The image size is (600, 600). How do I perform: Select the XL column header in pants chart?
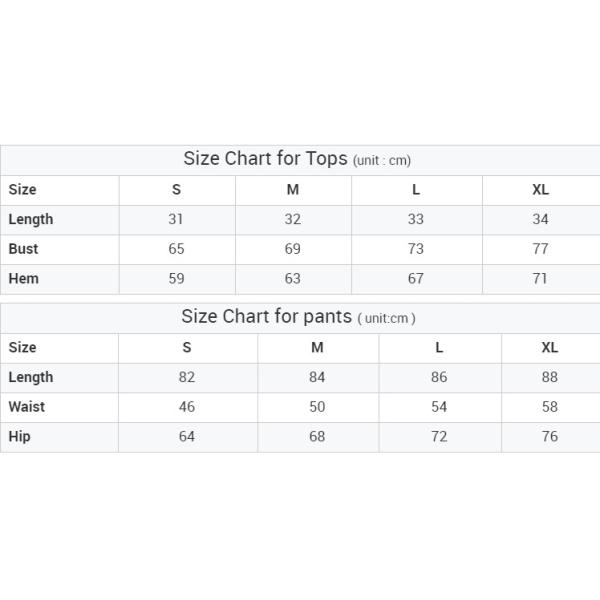click(x=550, y=347)
